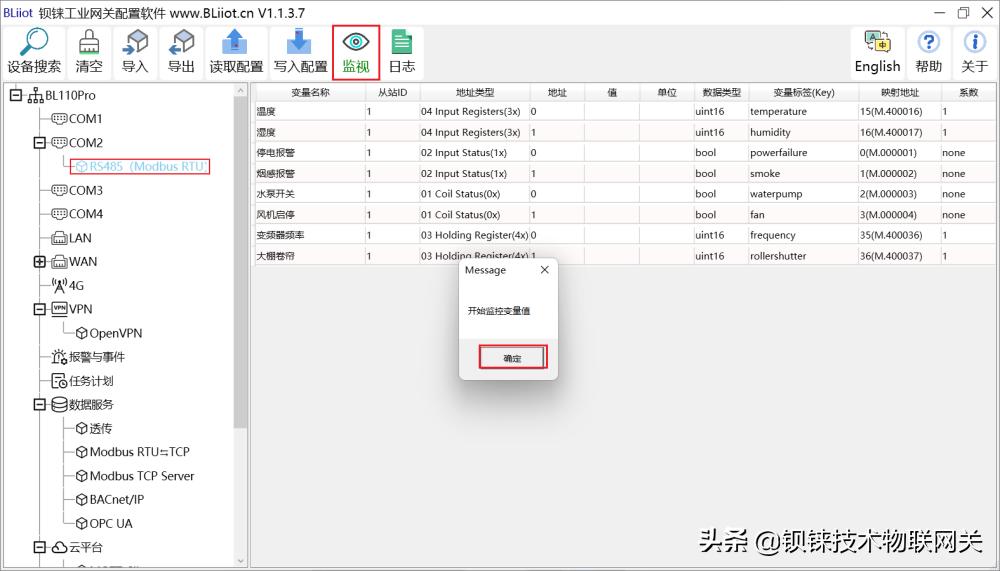Screen dimensions: 1000x571
Task: Select BL110Pro device root node
Action: [x=61, y=95]
